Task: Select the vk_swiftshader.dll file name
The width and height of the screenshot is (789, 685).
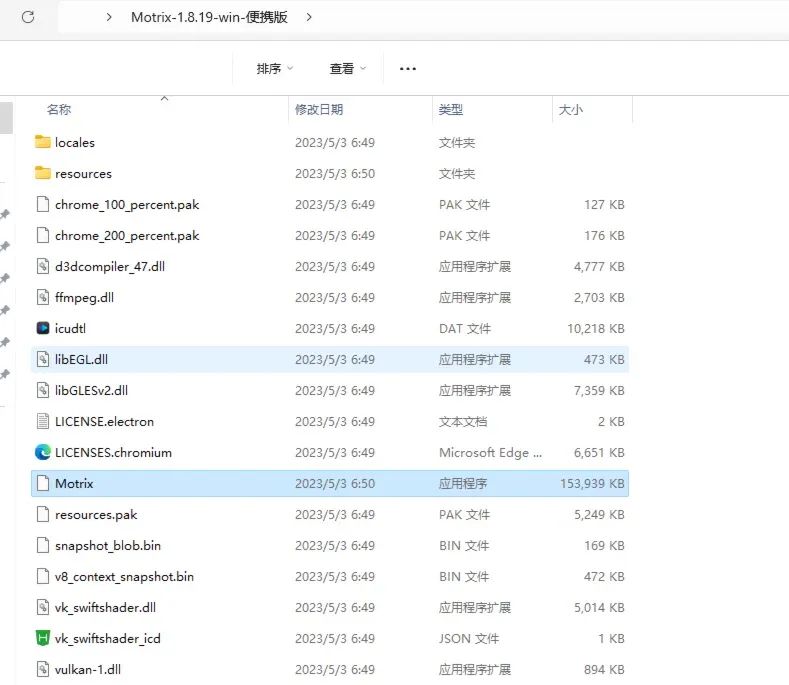Action: coord(105,607)
